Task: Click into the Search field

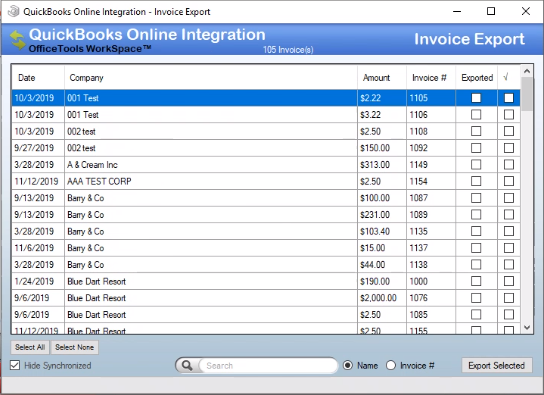Action: [267, 366]
